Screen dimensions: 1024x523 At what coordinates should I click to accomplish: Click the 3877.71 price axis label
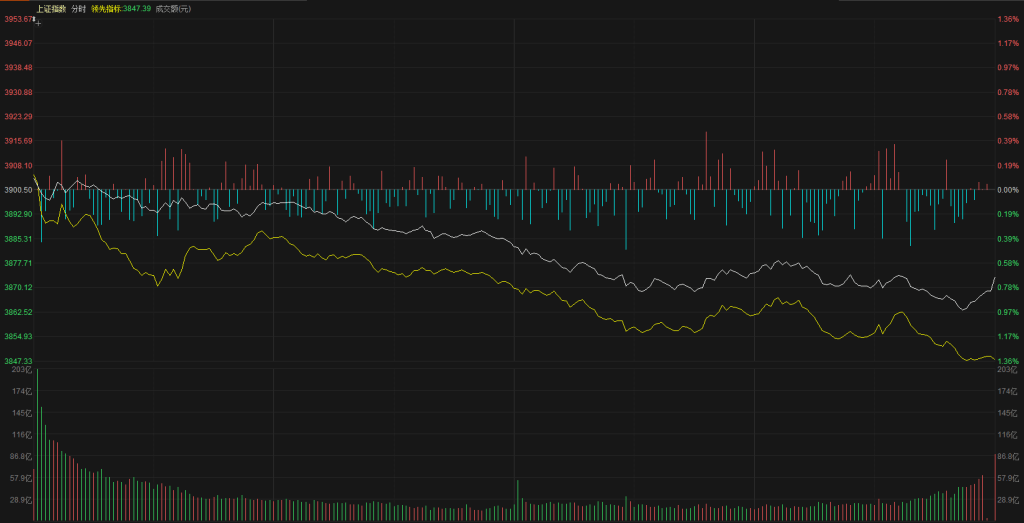17,263
